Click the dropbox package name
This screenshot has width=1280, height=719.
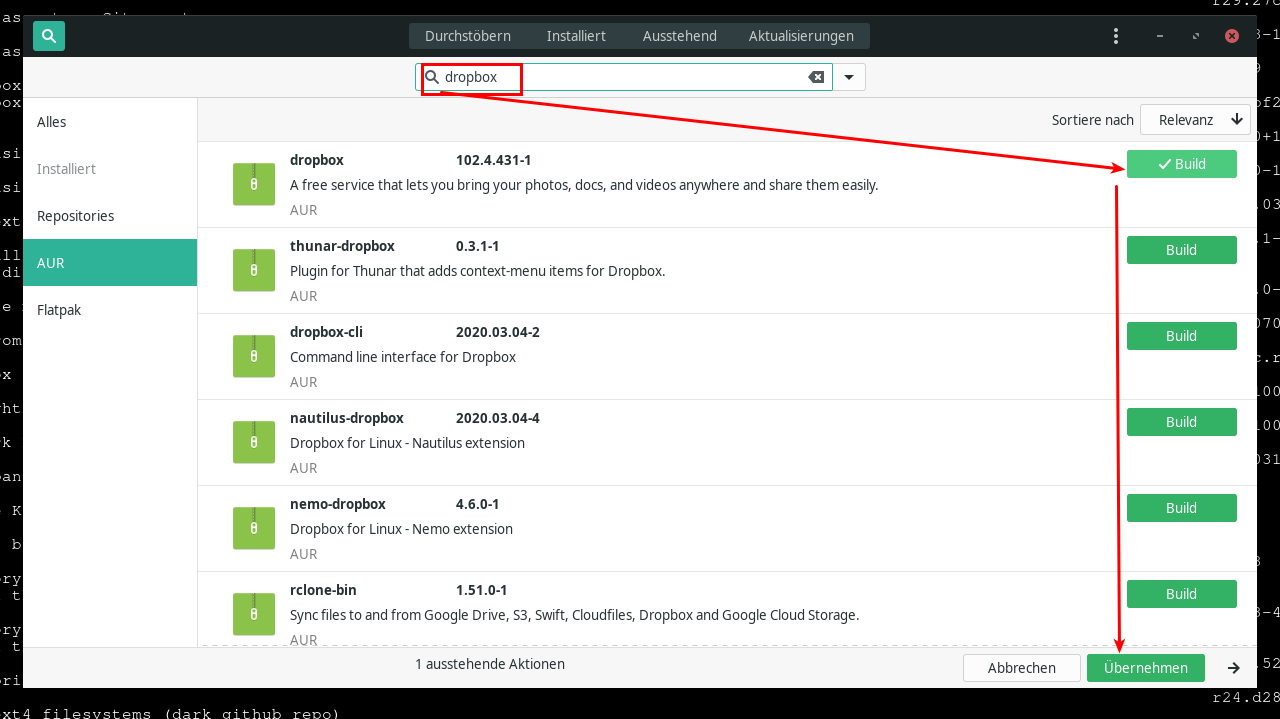pos(317,160)
